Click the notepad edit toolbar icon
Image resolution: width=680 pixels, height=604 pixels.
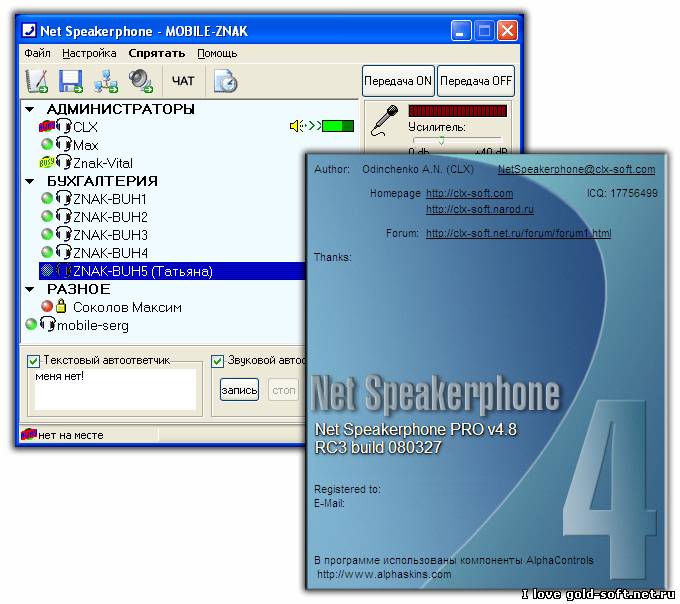tap(36, 81)
